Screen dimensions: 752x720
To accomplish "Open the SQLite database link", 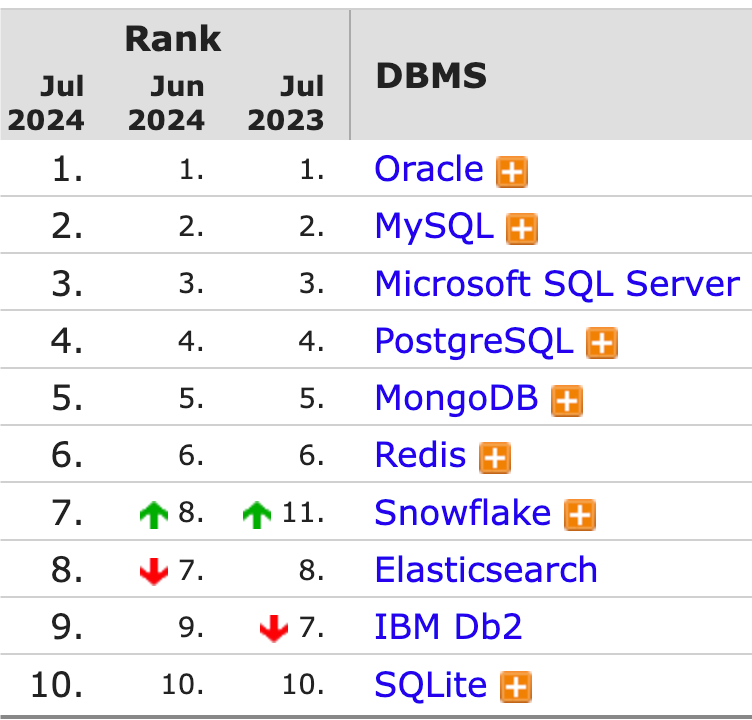I will pyautogui.click(x=430, y=684).
